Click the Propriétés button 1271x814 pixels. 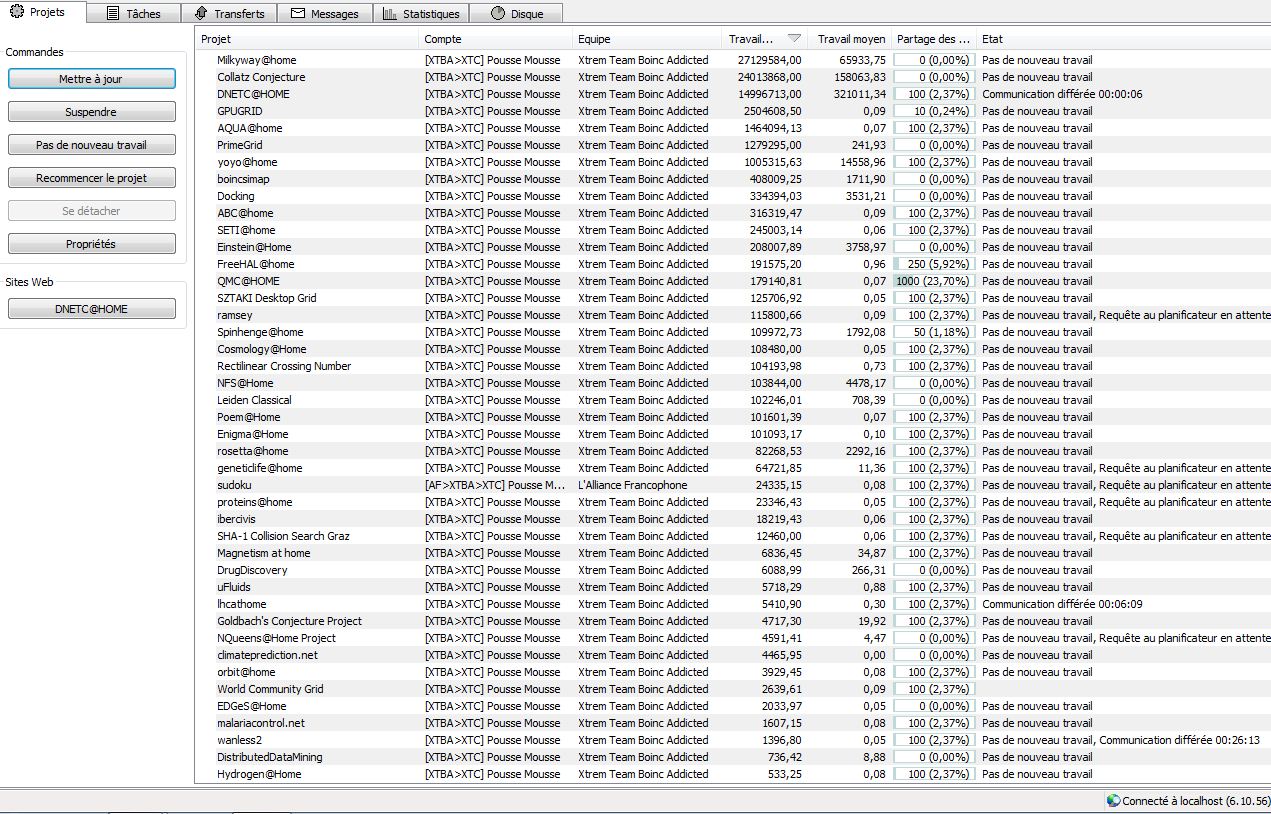pyautogui.click(x=91, y=244)
